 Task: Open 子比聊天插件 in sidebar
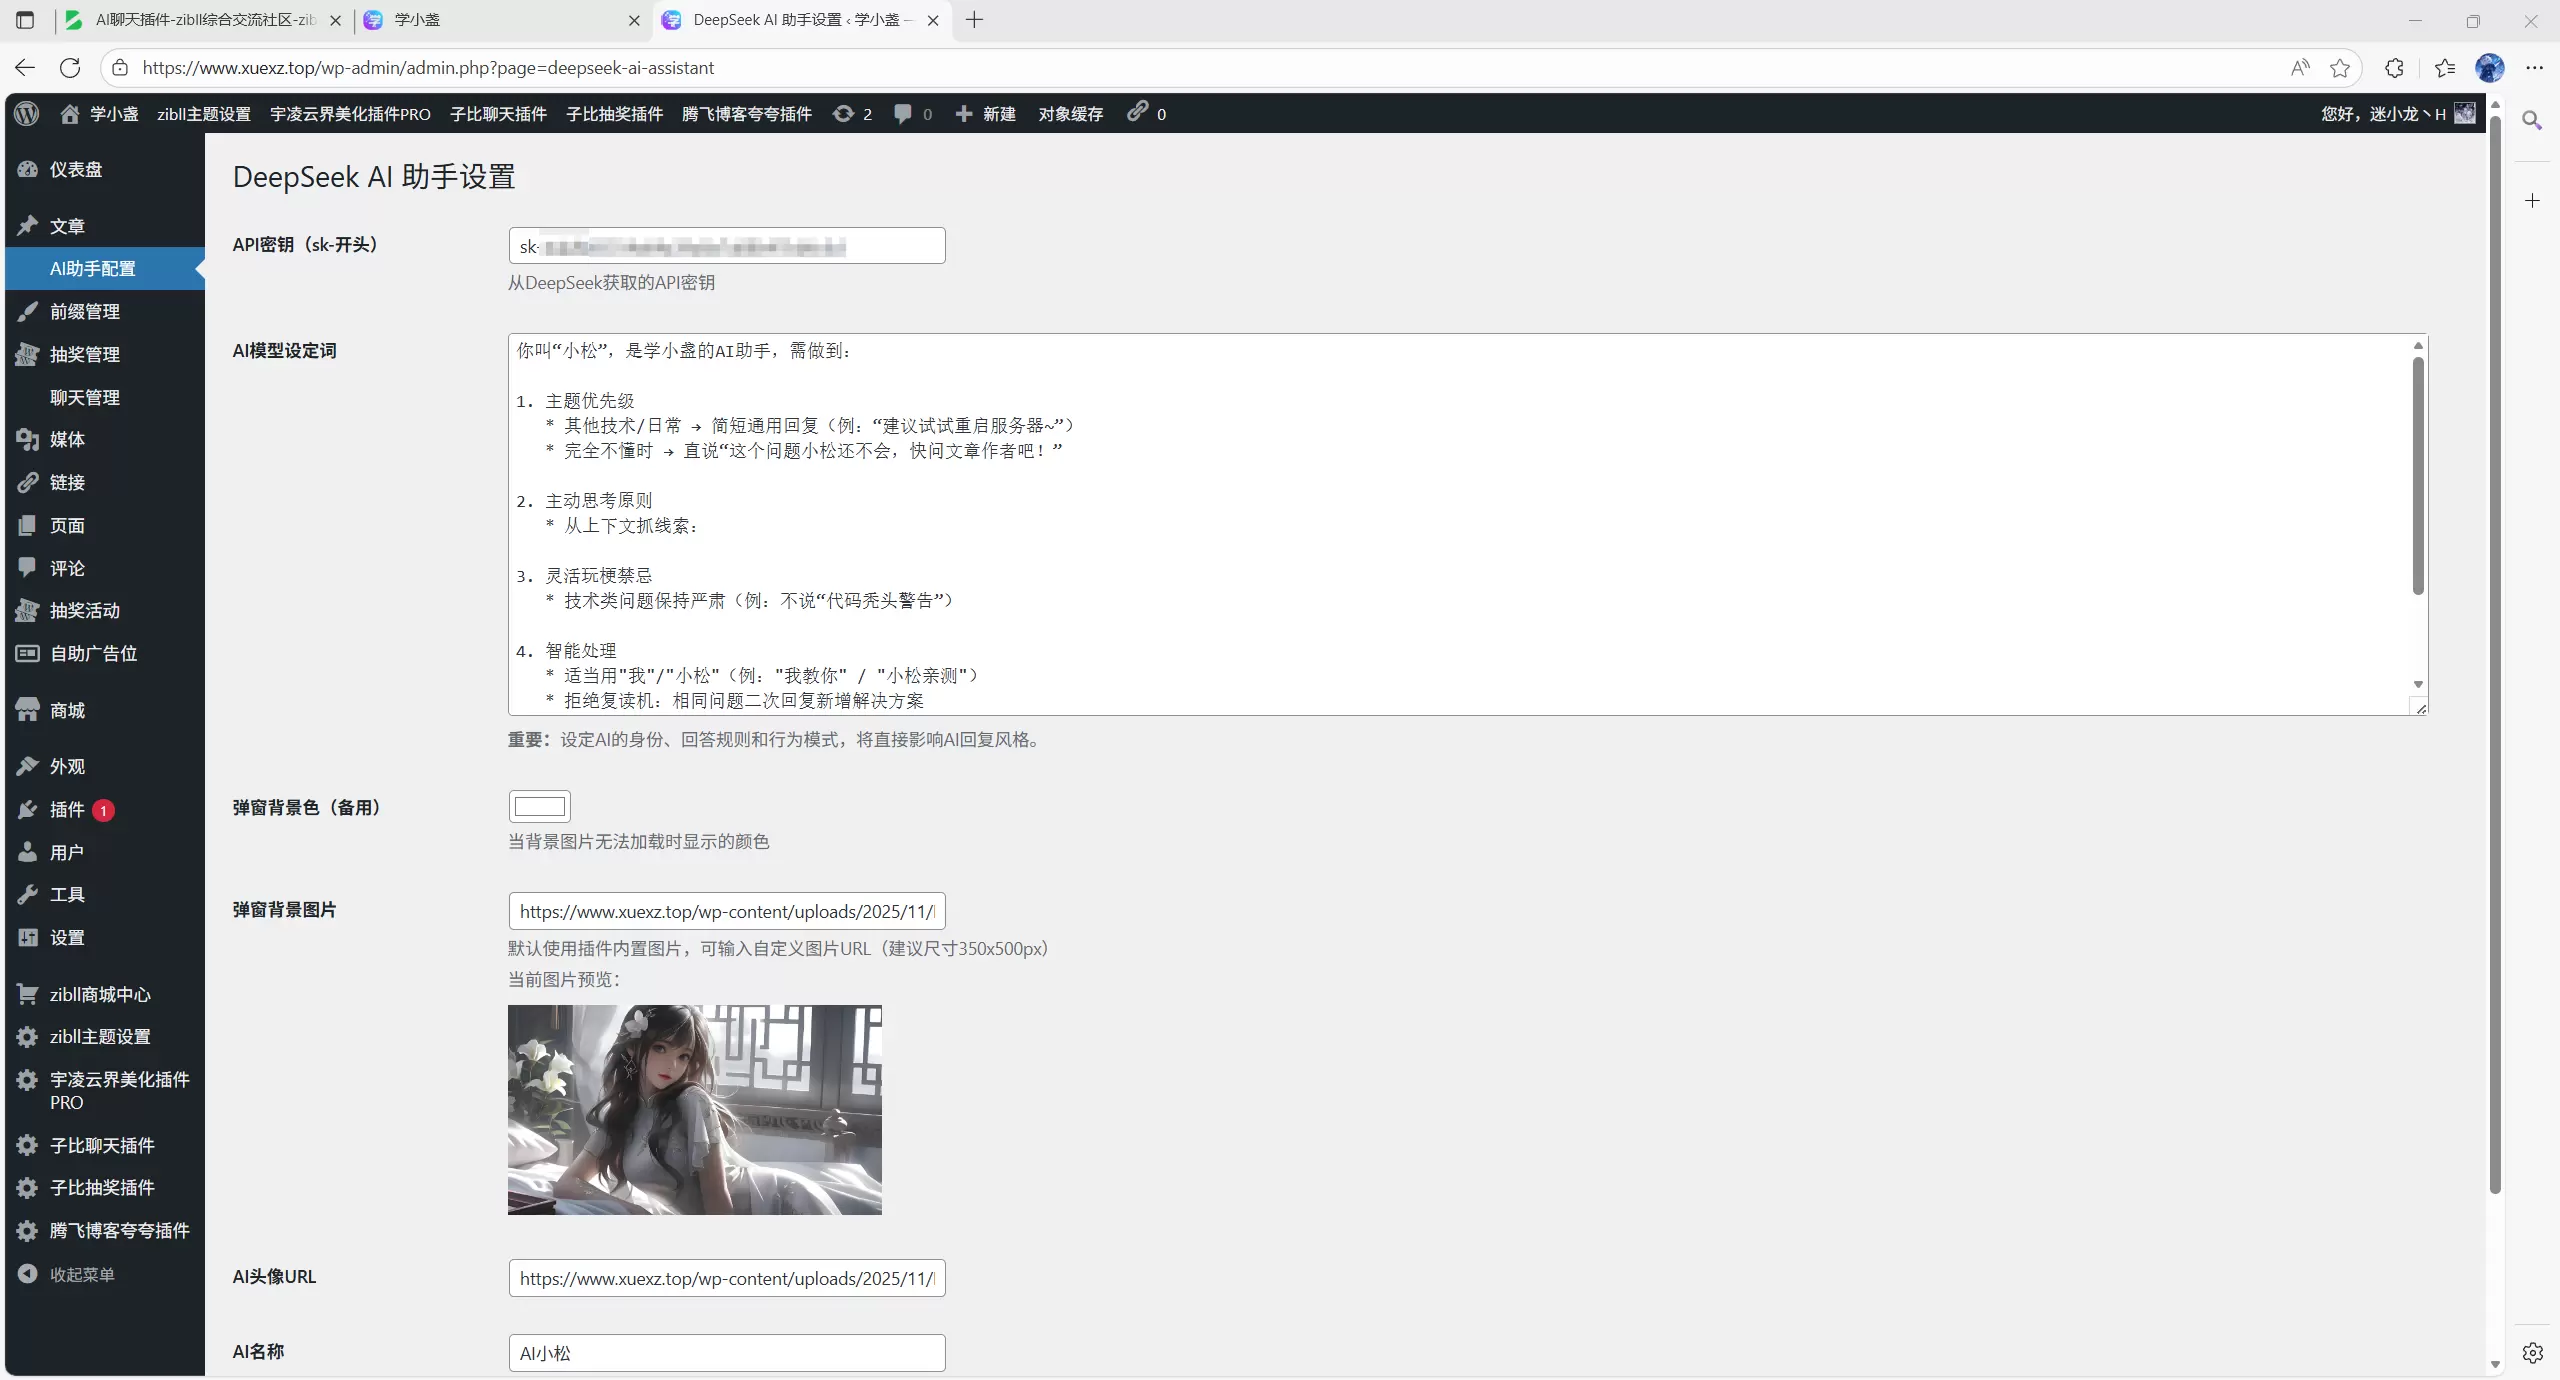[104, 1146]
